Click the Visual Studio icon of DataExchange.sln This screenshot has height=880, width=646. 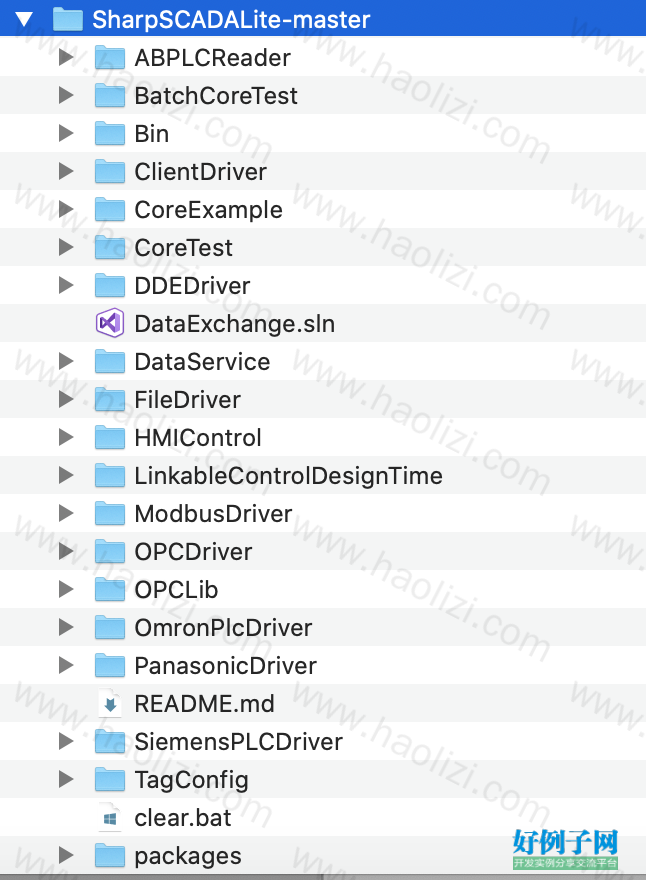click(110, 323)
